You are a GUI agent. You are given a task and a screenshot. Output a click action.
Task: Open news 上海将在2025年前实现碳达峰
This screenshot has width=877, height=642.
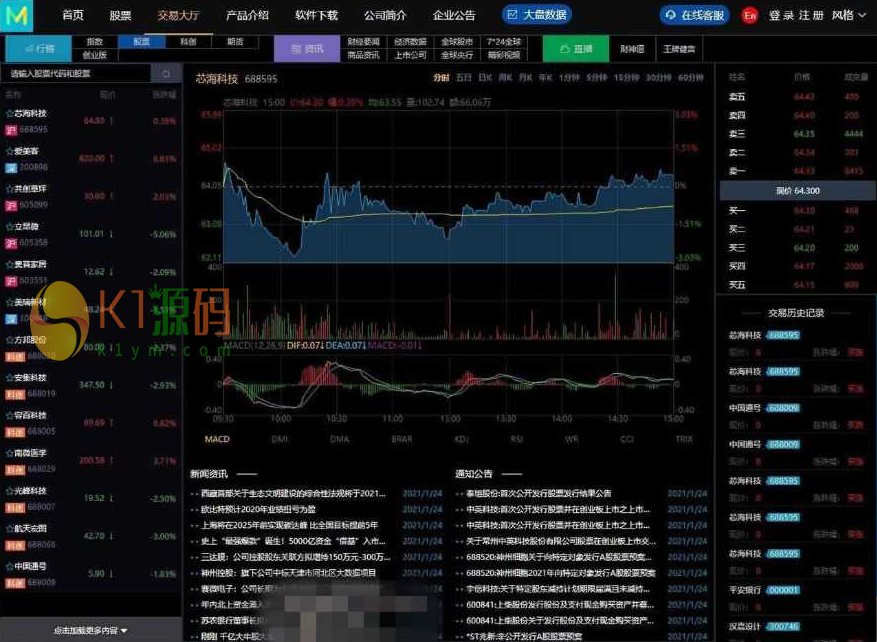(289, 525)
